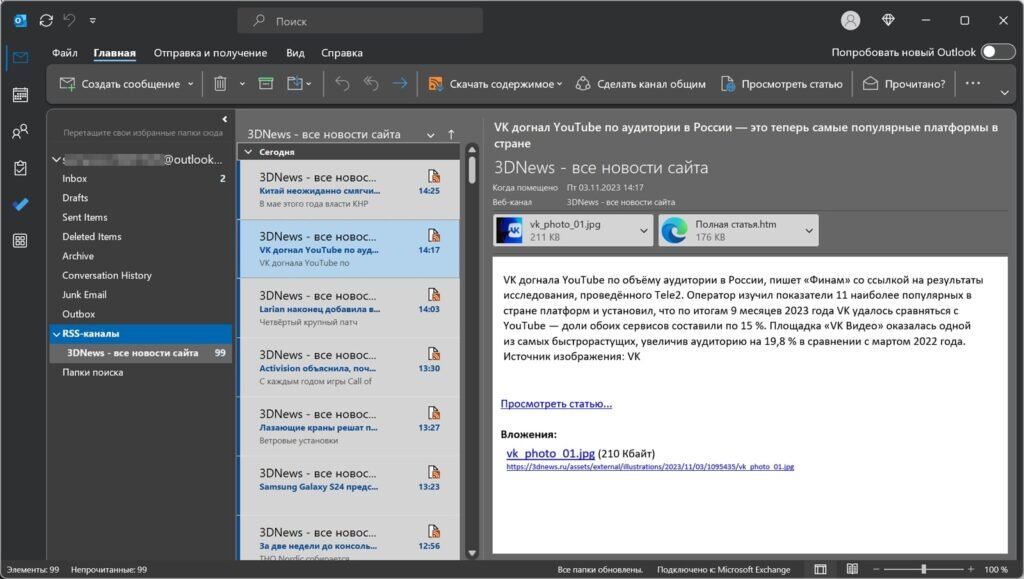Open the People contacts icon
The height and width of the screenshot is (579, 1024).
[20, 131]
